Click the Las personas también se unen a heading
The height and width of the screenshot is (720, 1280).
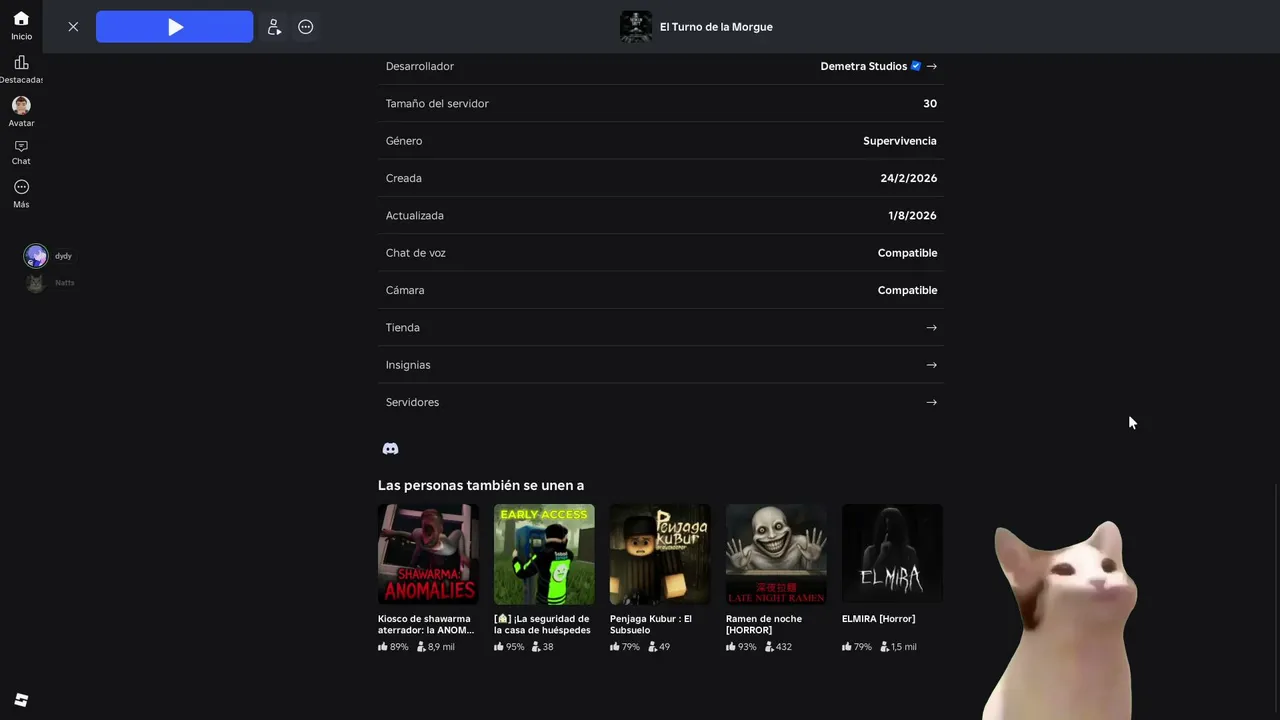(x=481, y=485)
